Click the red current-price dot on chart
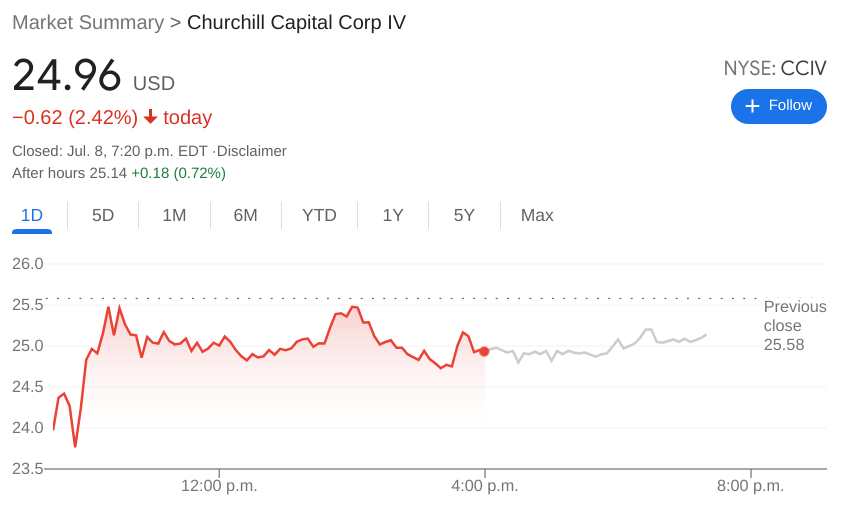The image size is (865, 507). 484,351
